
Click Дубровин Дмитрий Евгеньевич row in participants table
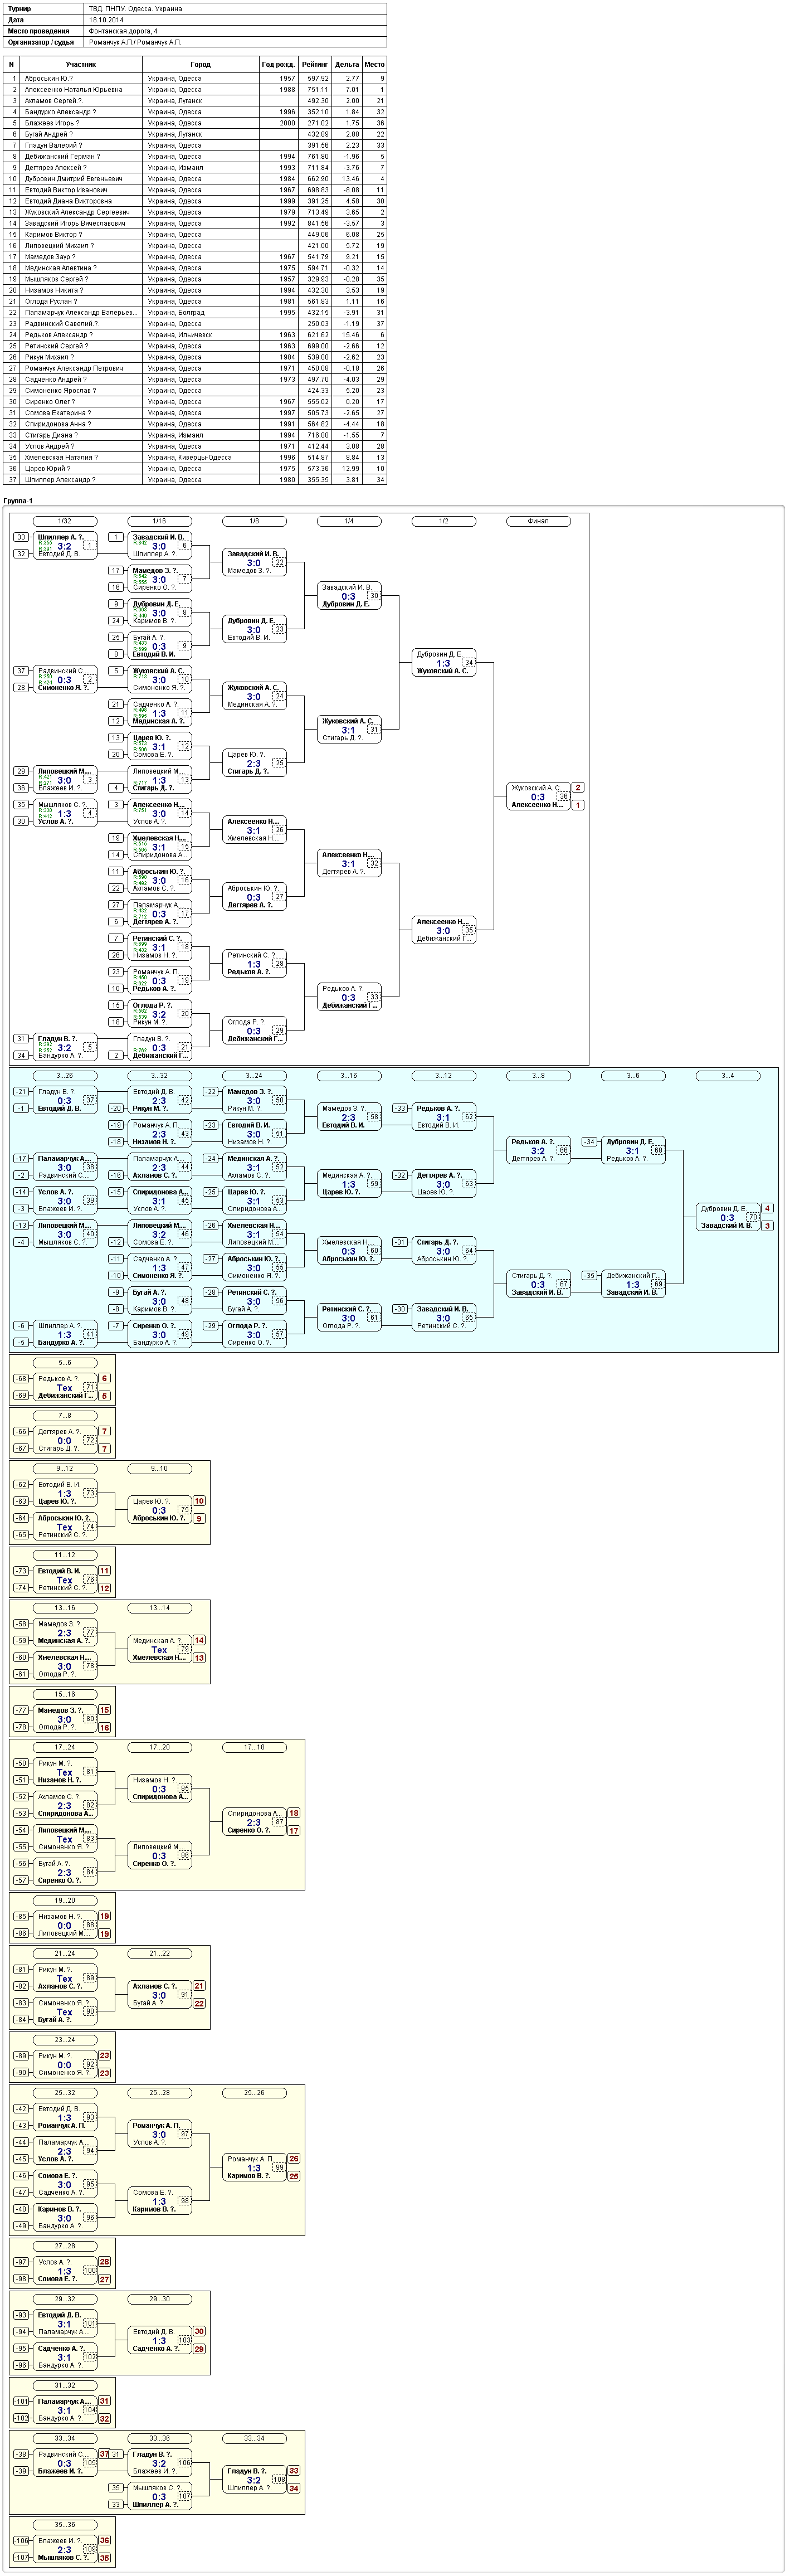195,179
